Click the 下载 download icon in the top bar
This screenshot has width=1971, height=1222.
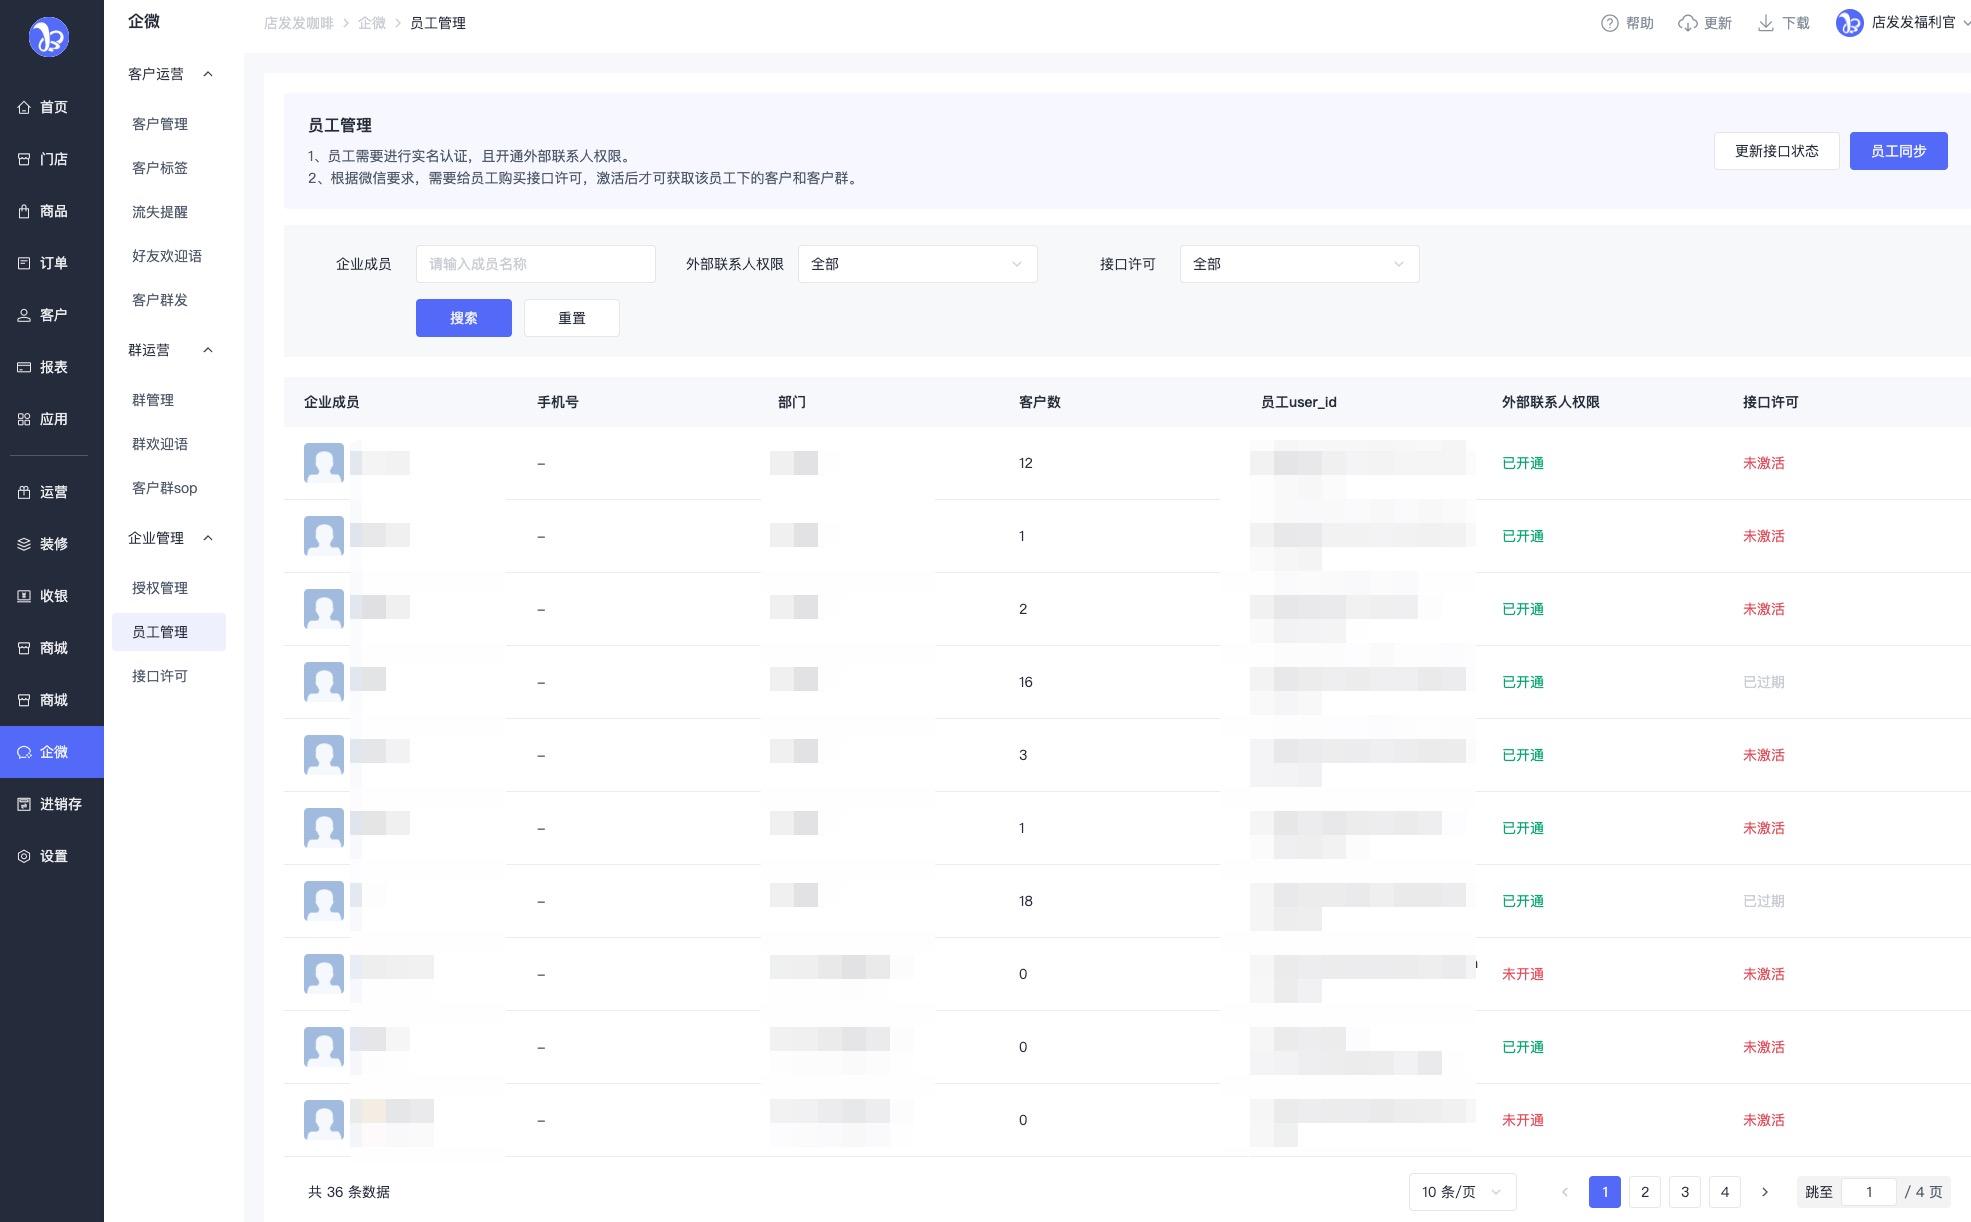tap(1766, 23)
